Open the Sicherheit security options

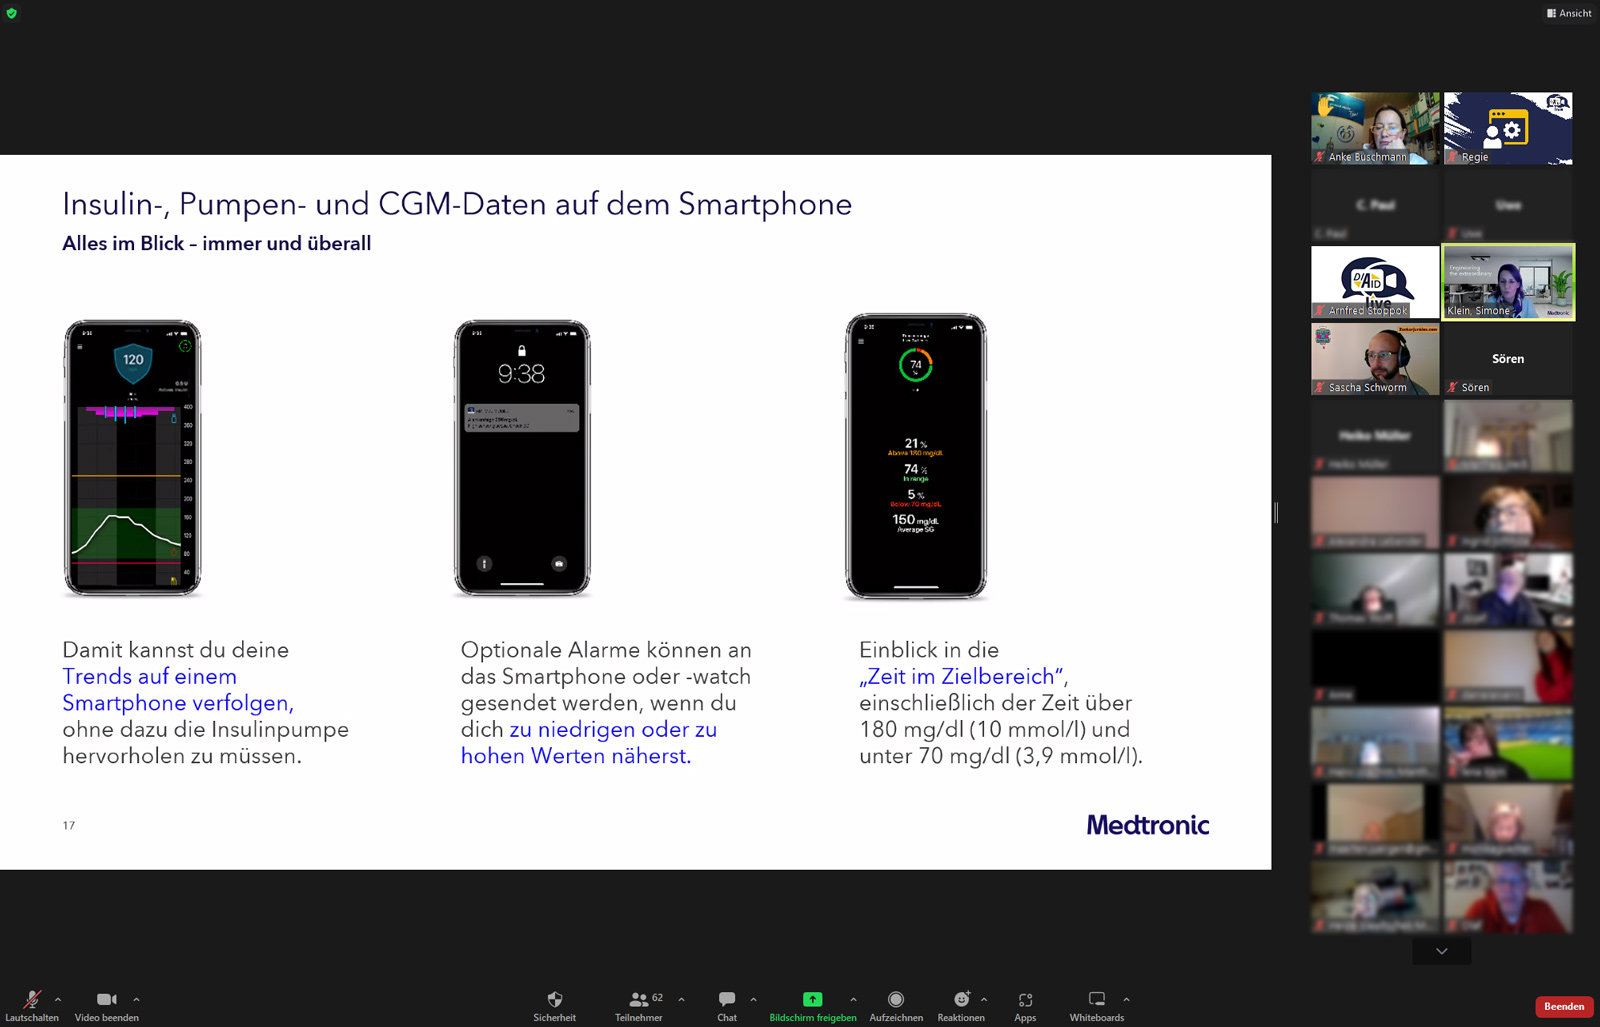(x=554, y=1005)
